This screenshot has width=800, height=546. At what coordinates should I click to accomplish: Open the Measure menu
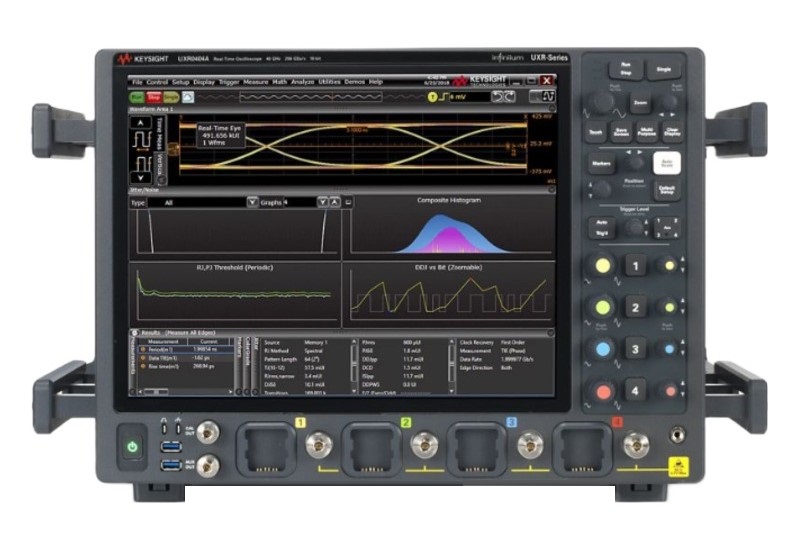(x=256, y=81)
